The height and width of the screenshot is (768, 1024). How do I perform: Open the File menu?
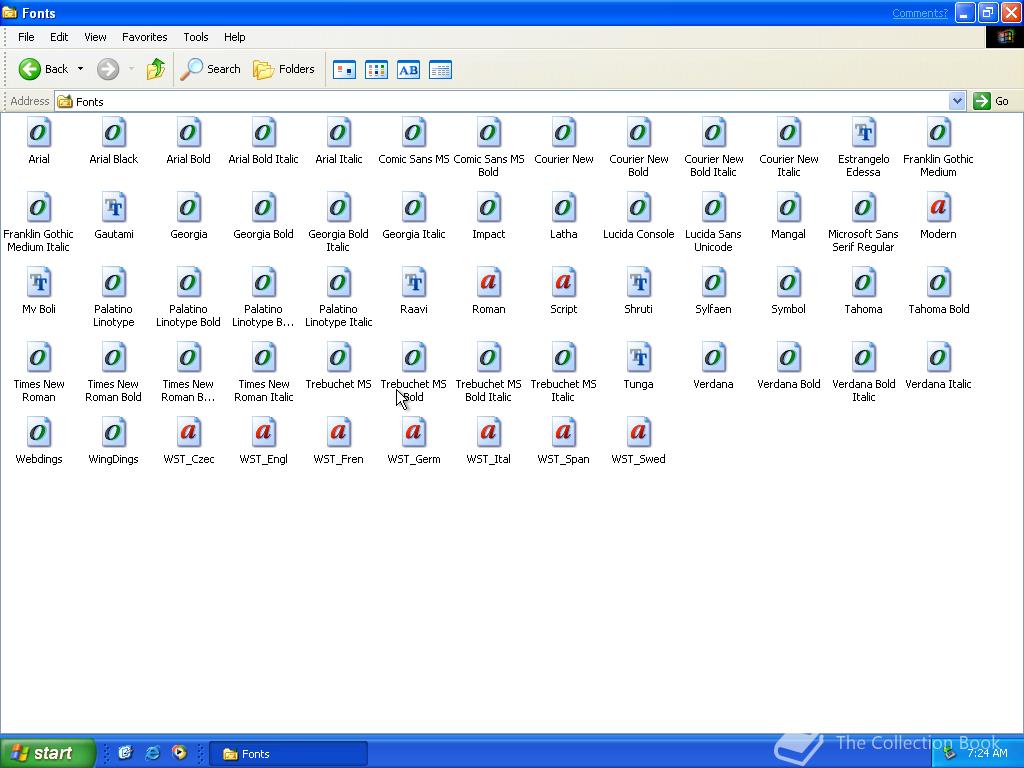point(26,37)
